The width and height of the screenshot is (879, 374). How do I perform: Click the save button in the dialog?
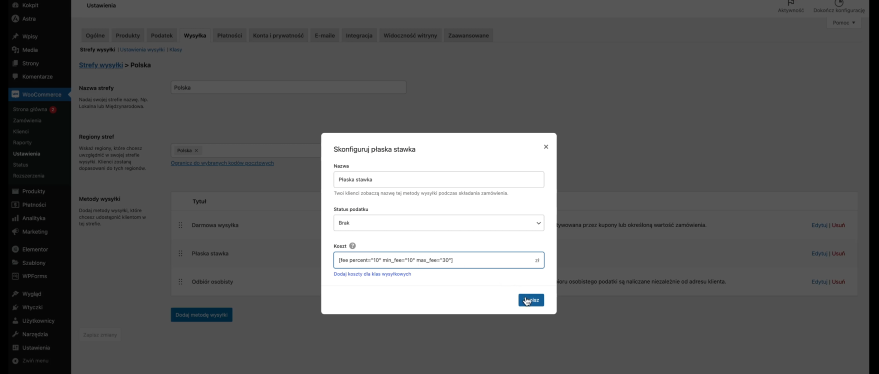point(531,300)
